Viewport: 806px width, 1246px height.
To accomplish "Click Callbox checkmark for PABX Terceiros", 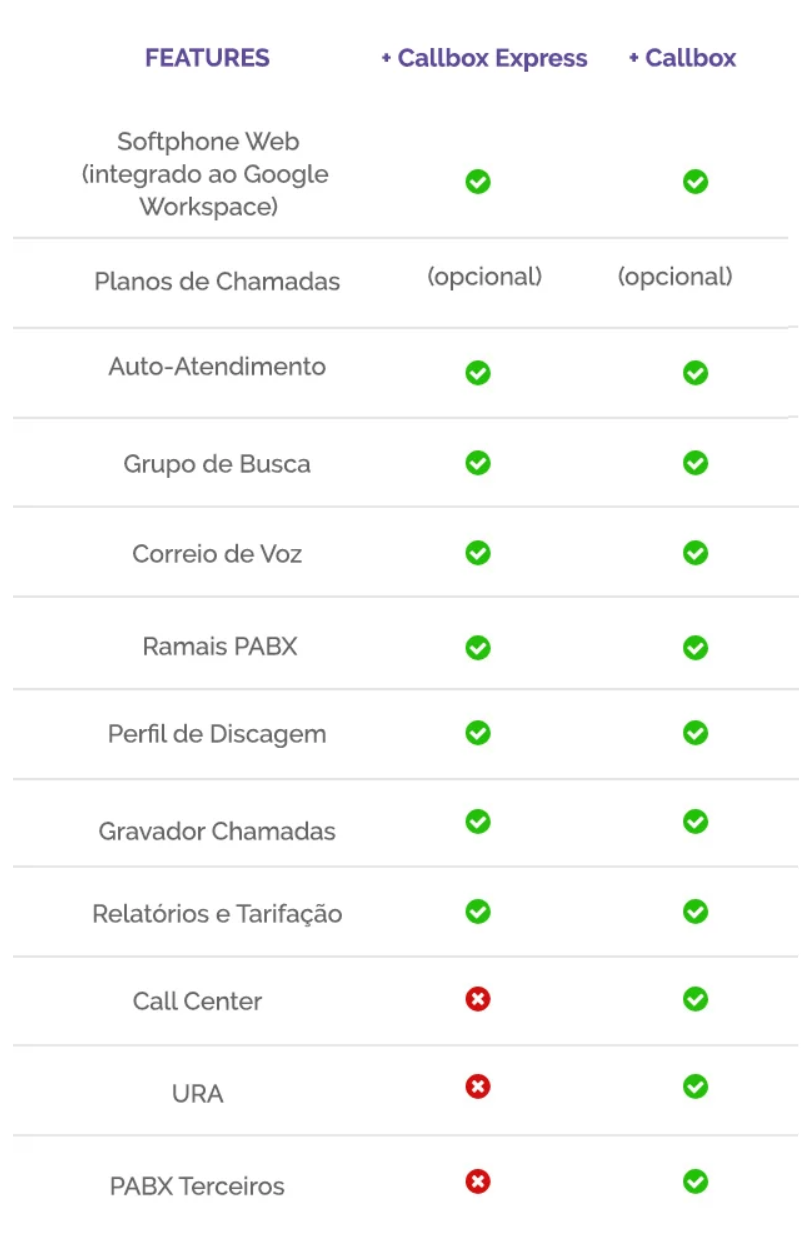I will [695, 1182].
